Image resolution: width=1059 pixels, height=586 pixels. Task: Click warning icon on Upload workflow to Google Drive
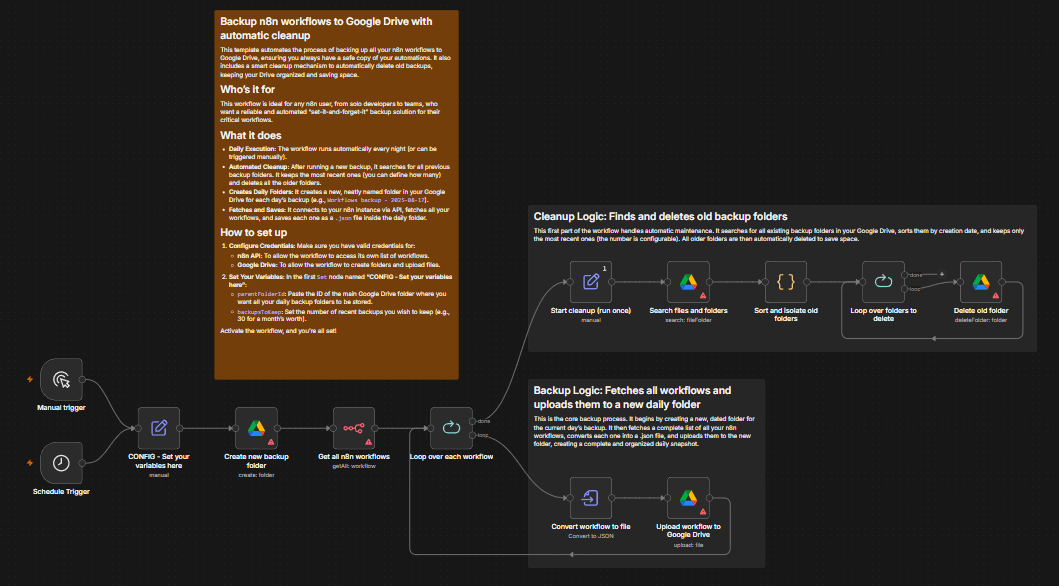pos(703,512)
